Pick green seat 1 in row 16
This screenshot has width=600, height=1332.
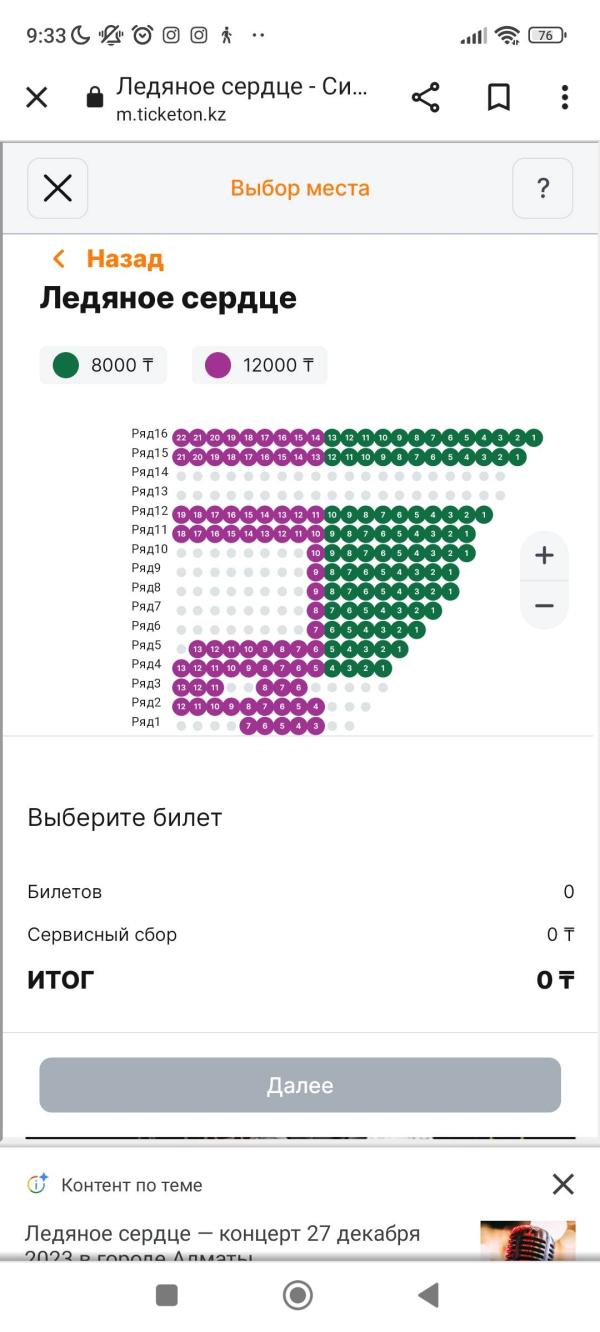(x=534, y=437)
